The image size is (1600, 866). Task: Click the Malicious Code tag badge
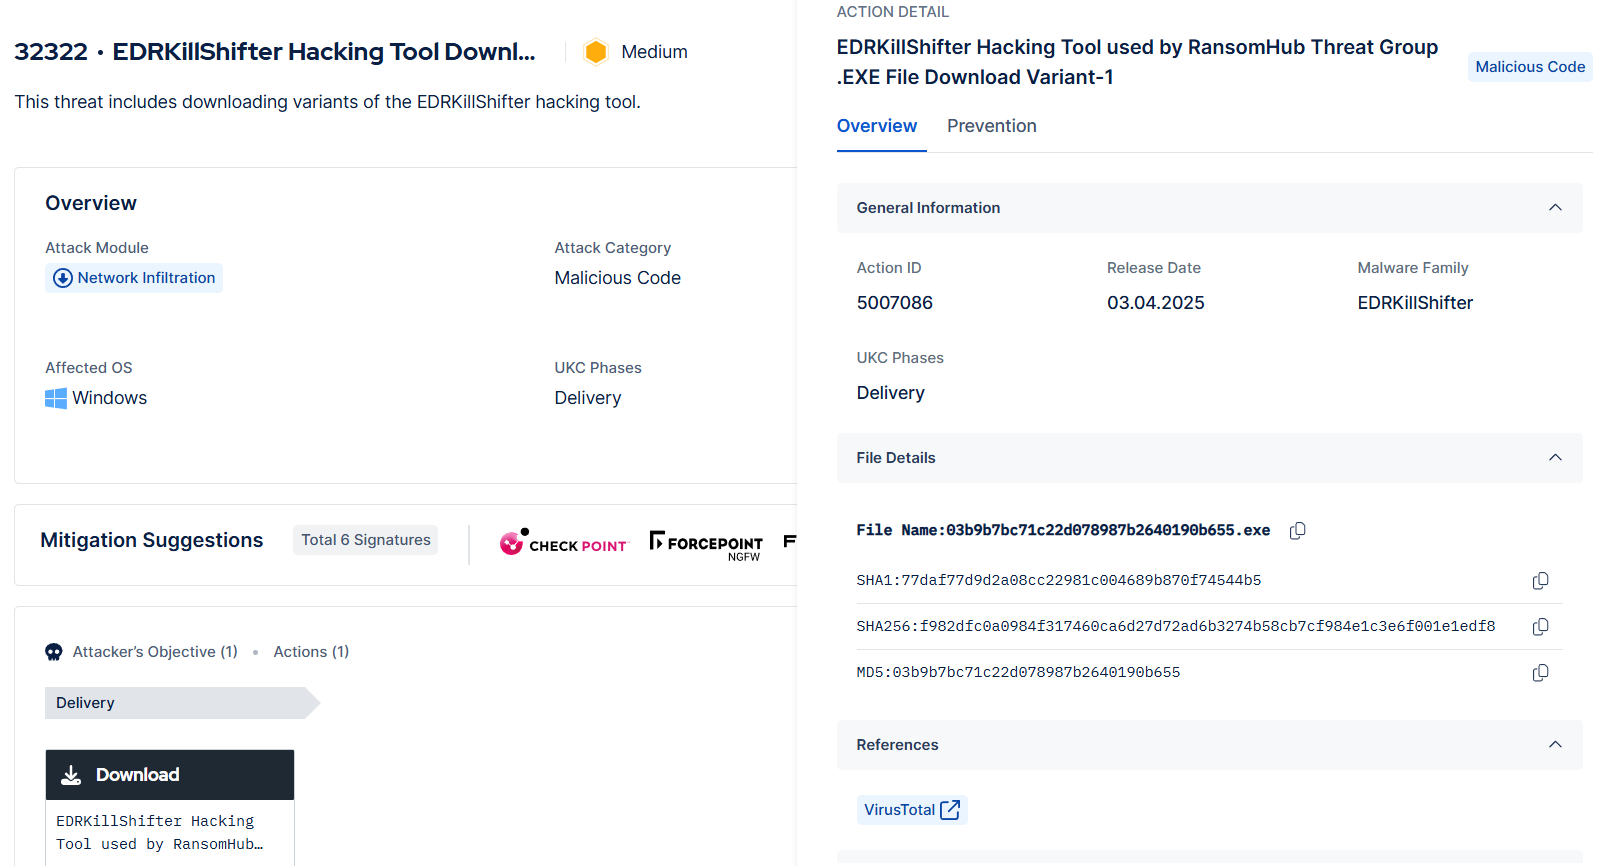(x=1530, y=67)
